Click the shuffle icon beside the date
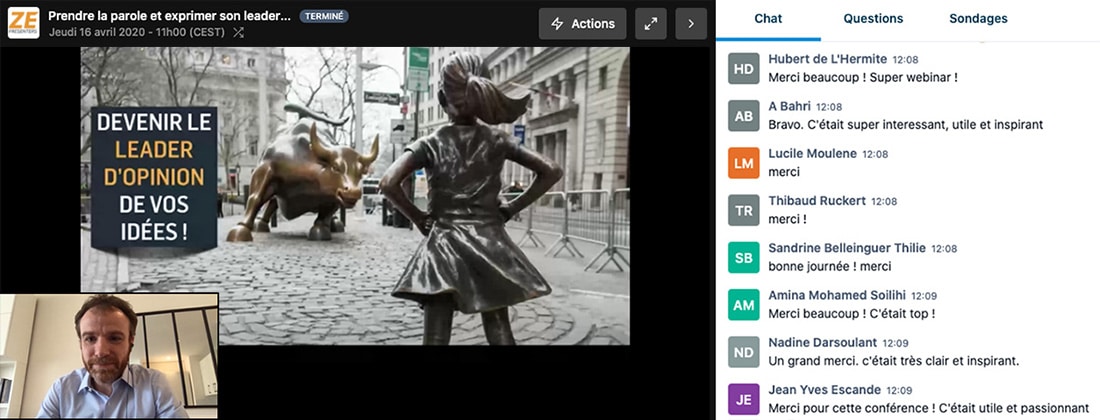Viewport: 1100px width, 420px height. coord(239,32)
